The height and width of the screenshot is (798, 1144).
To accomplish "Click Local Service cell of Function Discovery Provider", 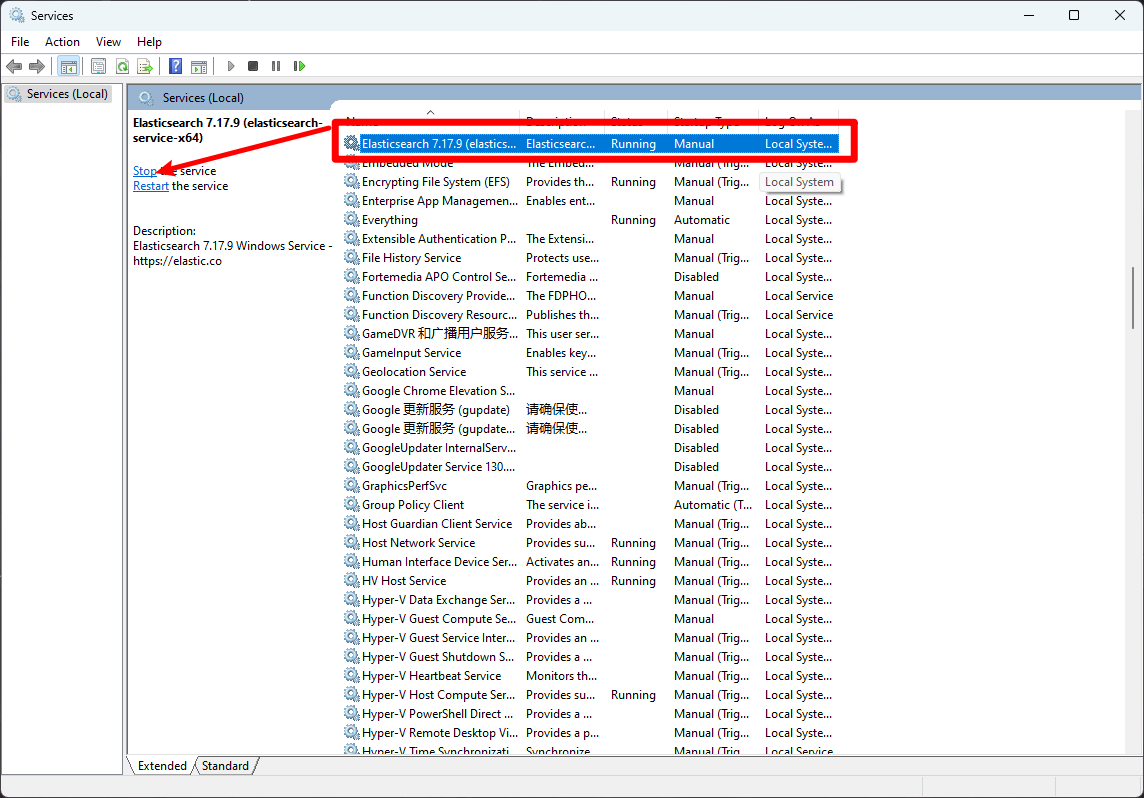I will 799,295.
